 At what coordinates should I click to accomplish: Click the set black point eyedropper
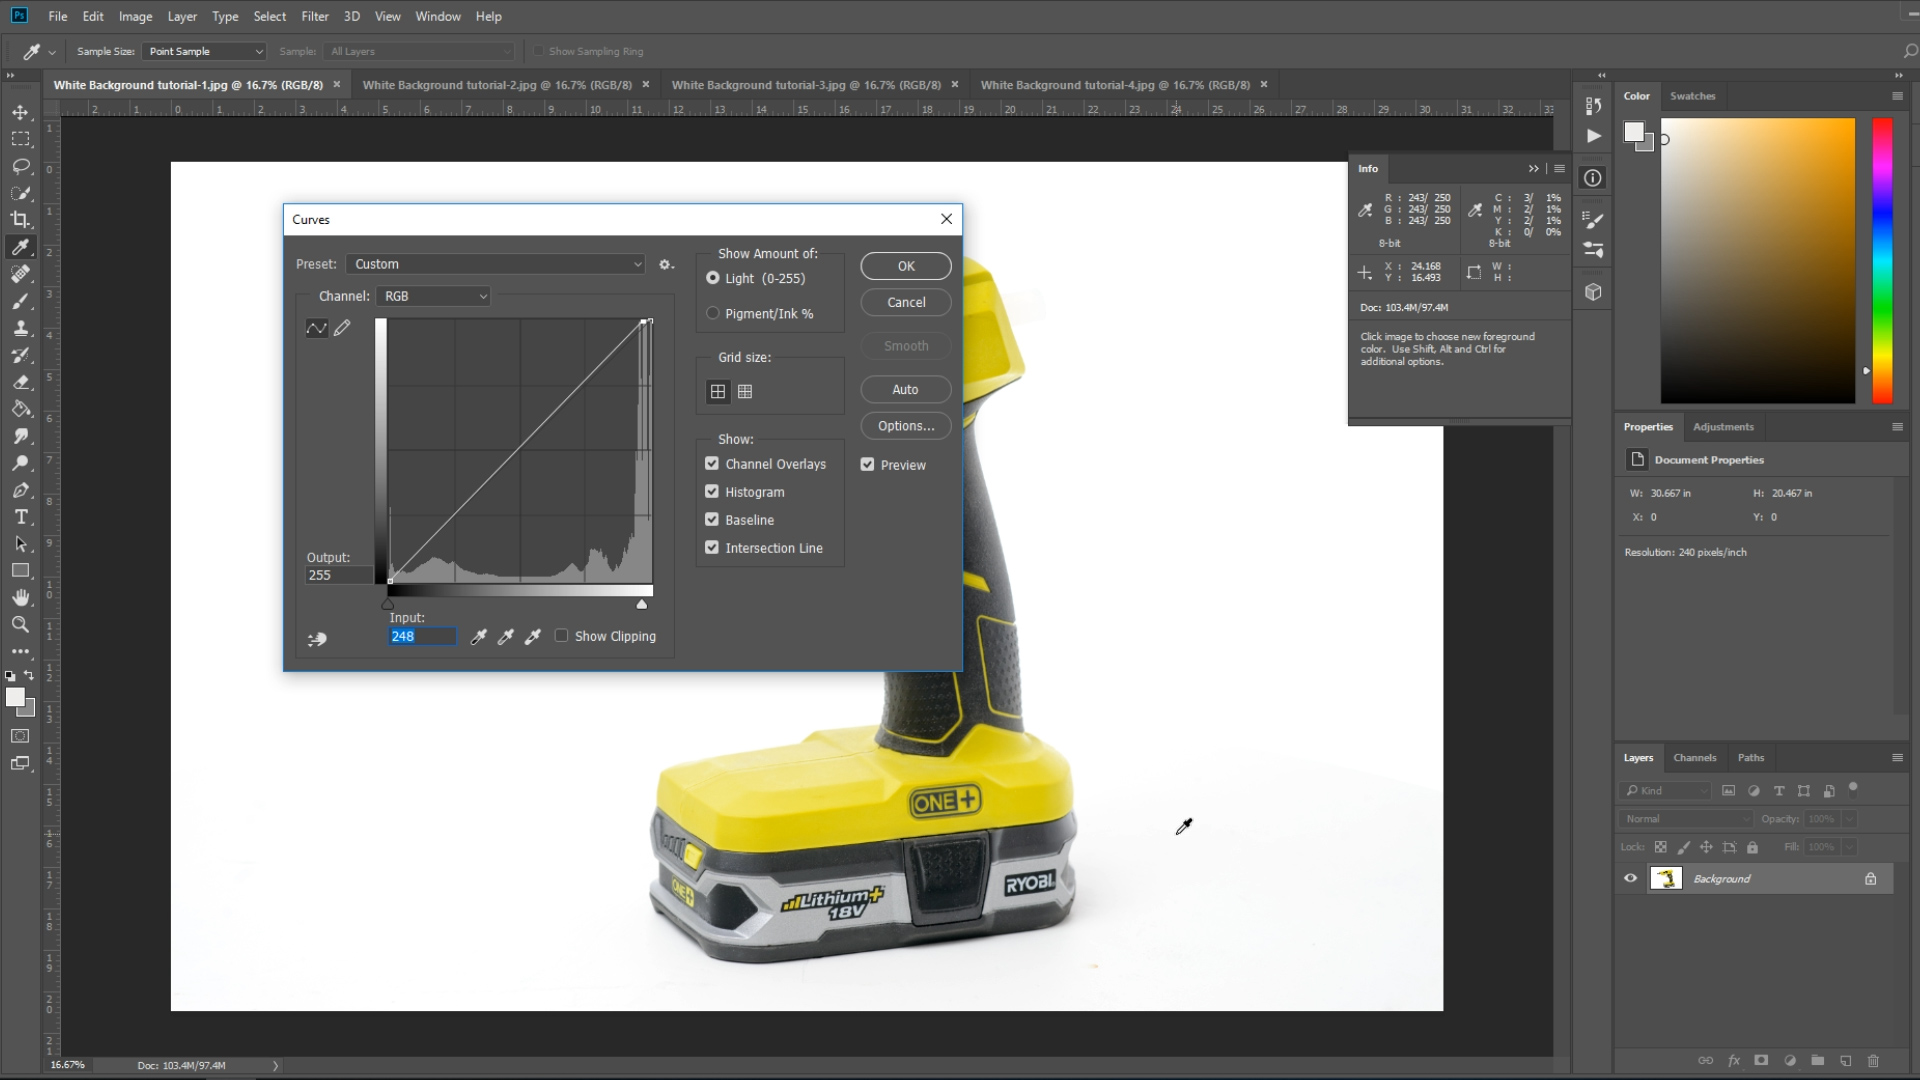point(479,636)
